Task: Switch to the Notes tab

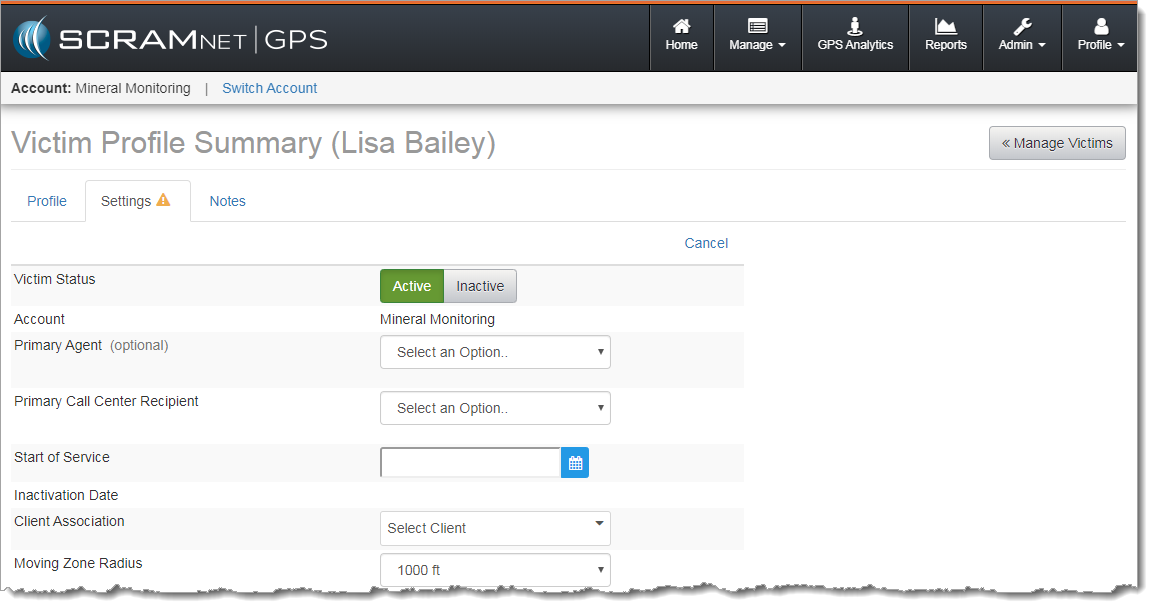Action: pos(227,201)
